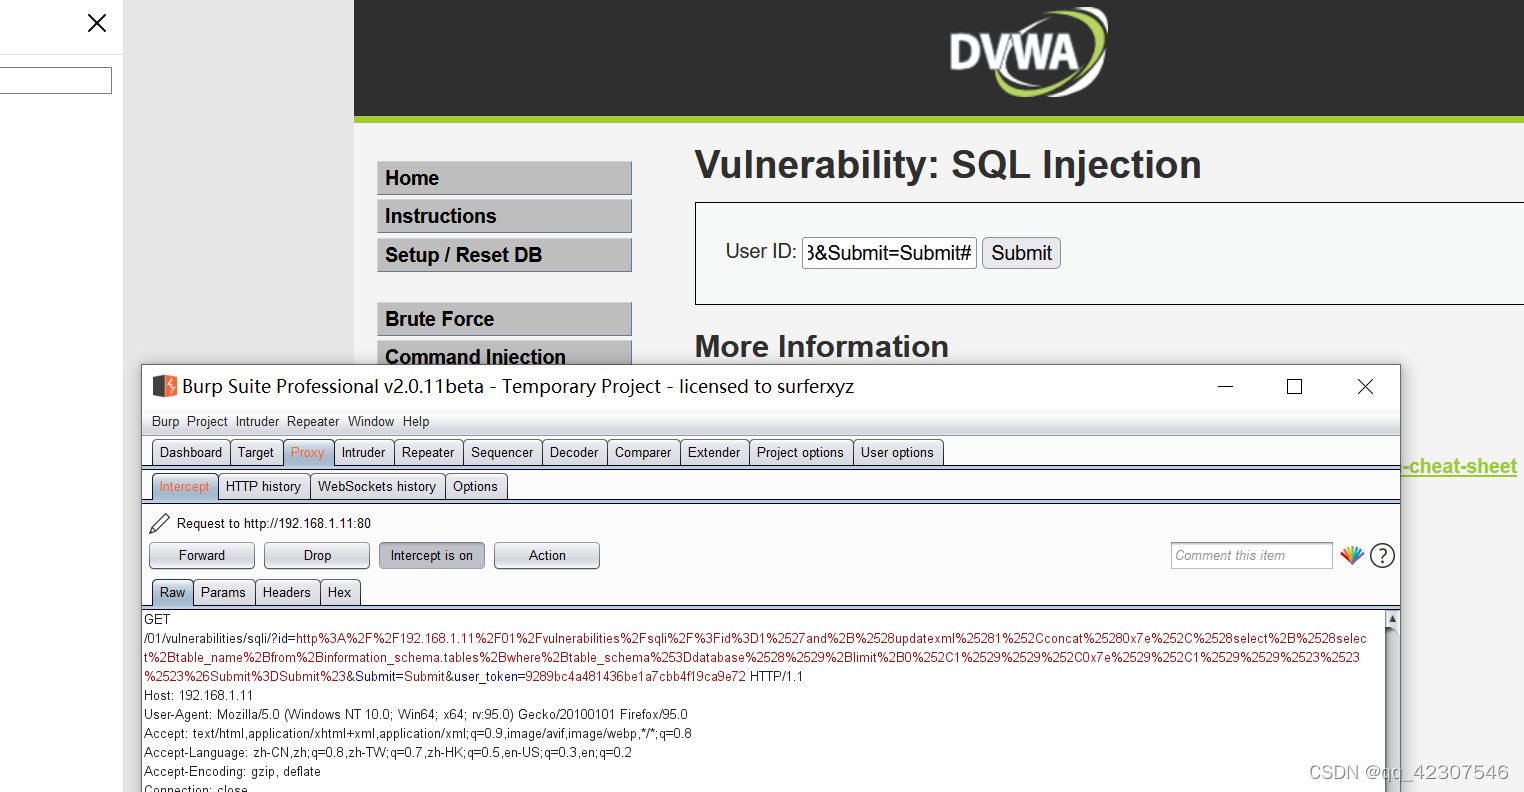1524x792 pixels.
Task: Select the Proxy tab
Action: [308, 452]
